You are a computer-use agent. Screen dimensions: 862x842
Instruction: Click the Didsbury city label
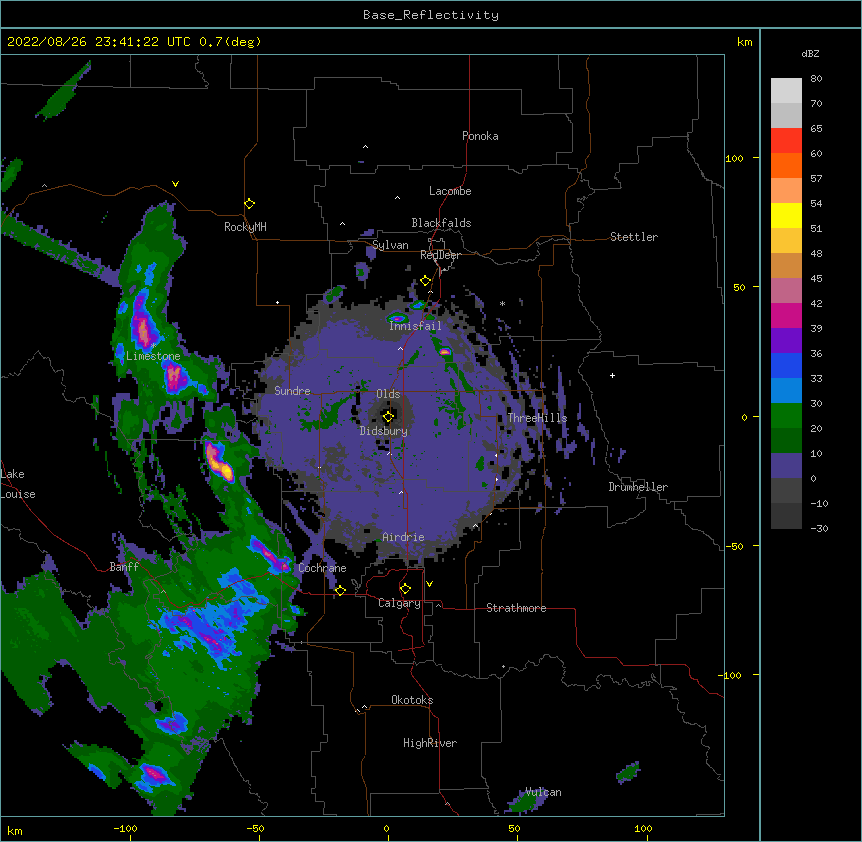pyautogui.click(x=384, y=431)
